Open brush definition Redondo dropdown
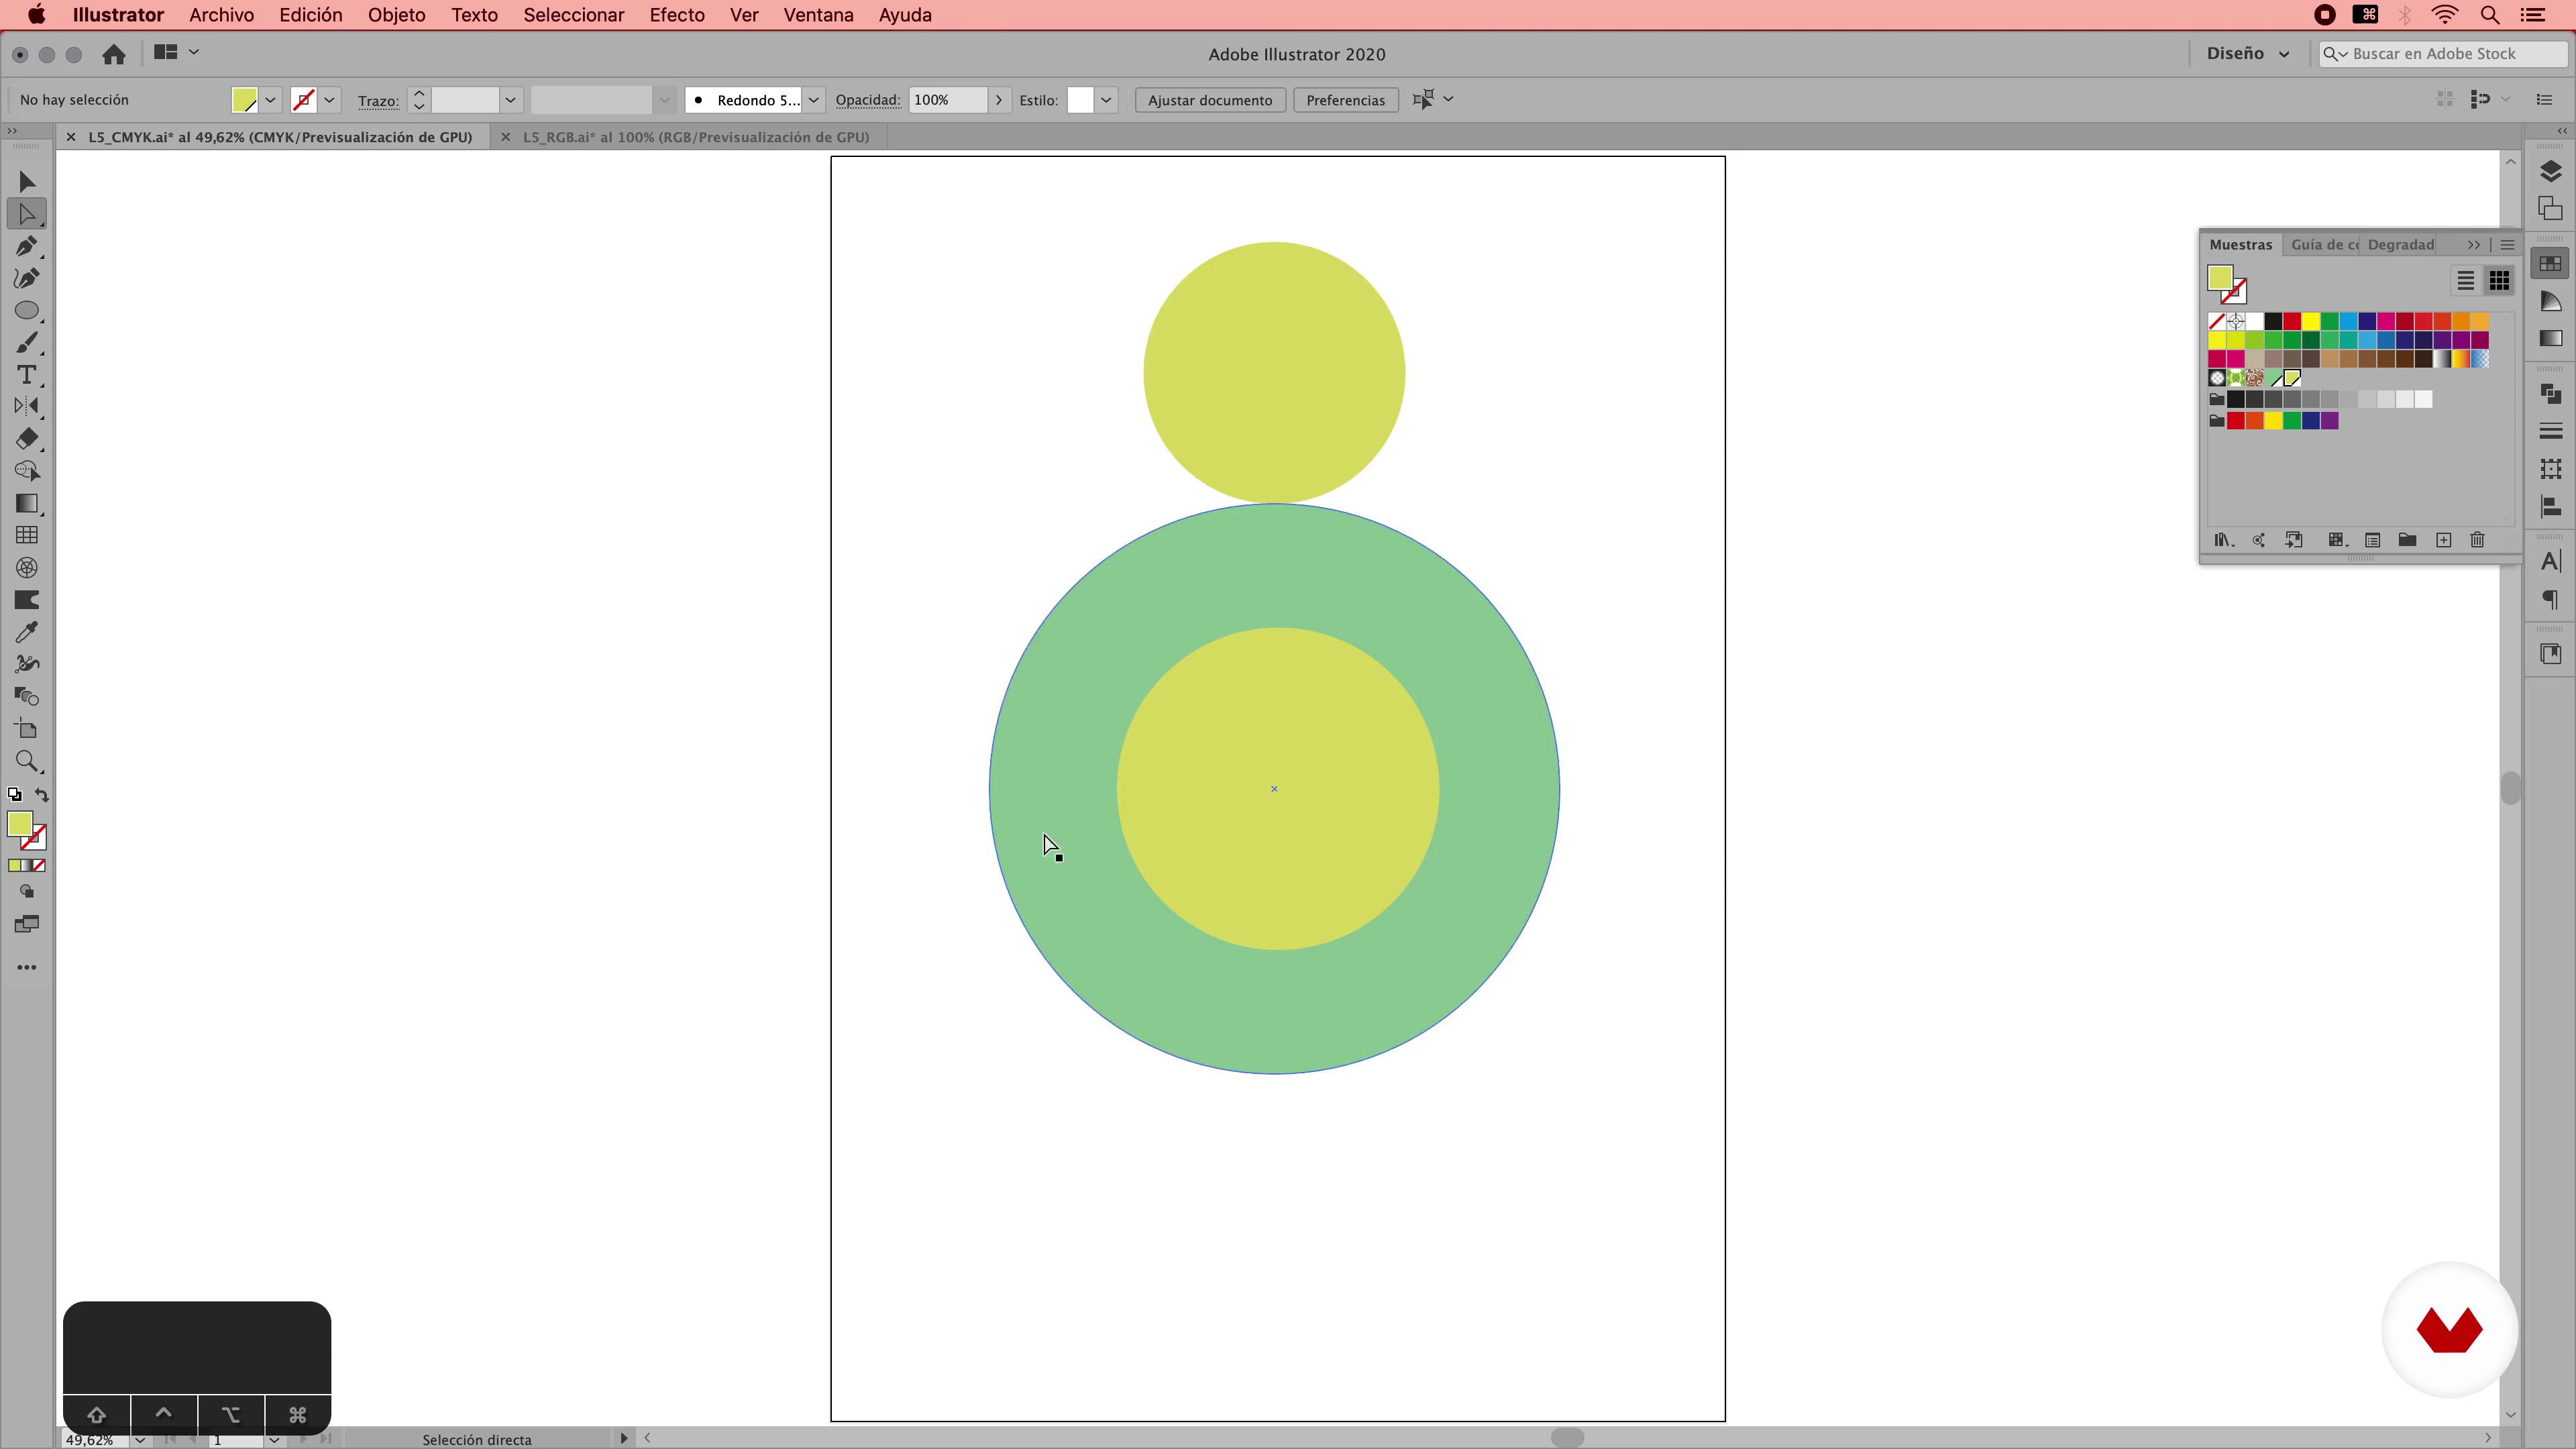 (x=814, y=100)
